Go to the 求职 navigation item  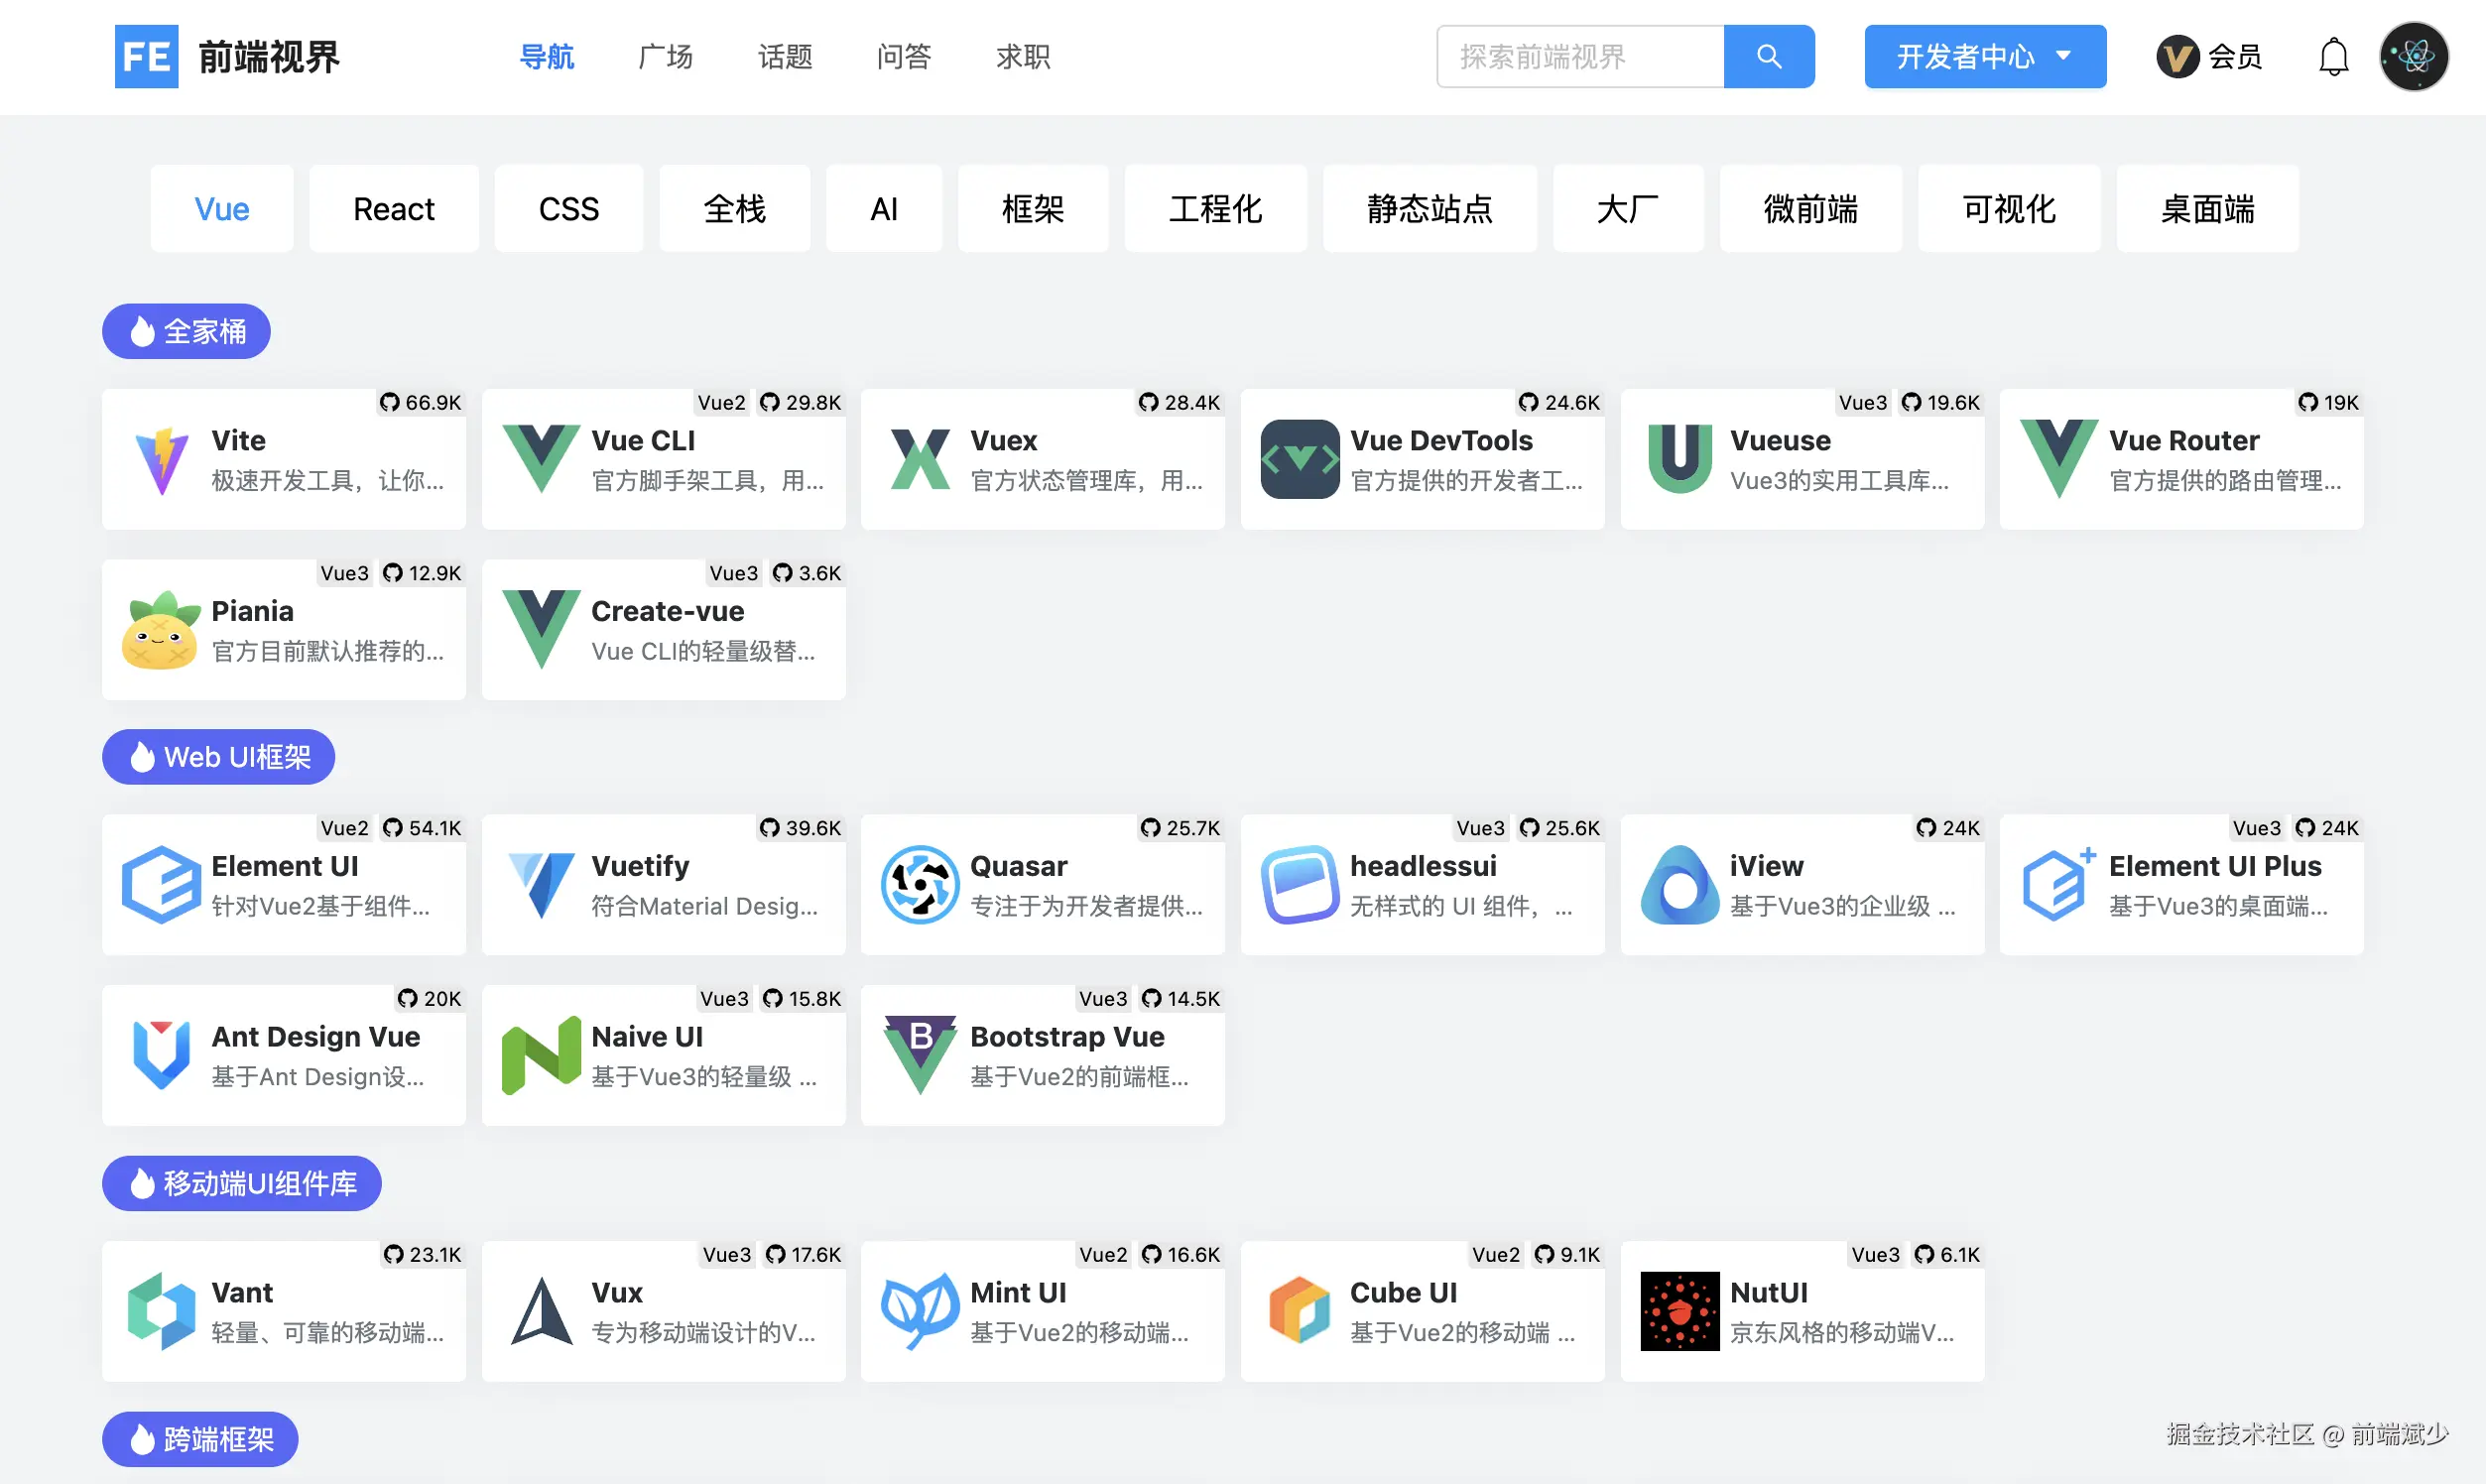coord(1022,57)
